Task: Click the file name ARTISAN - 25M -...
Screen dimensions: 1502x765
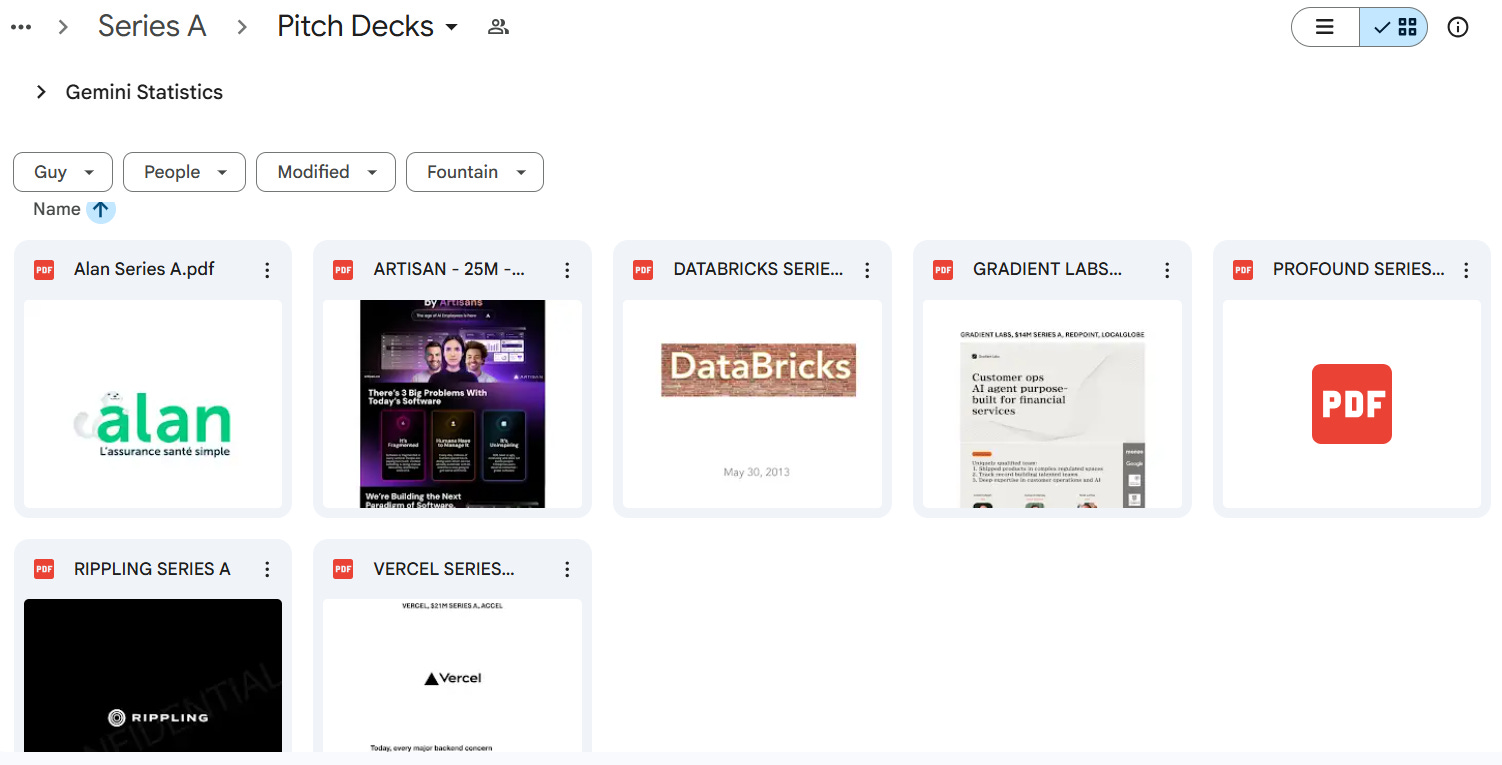Action: pyautogui.click(x=449, y=269)
